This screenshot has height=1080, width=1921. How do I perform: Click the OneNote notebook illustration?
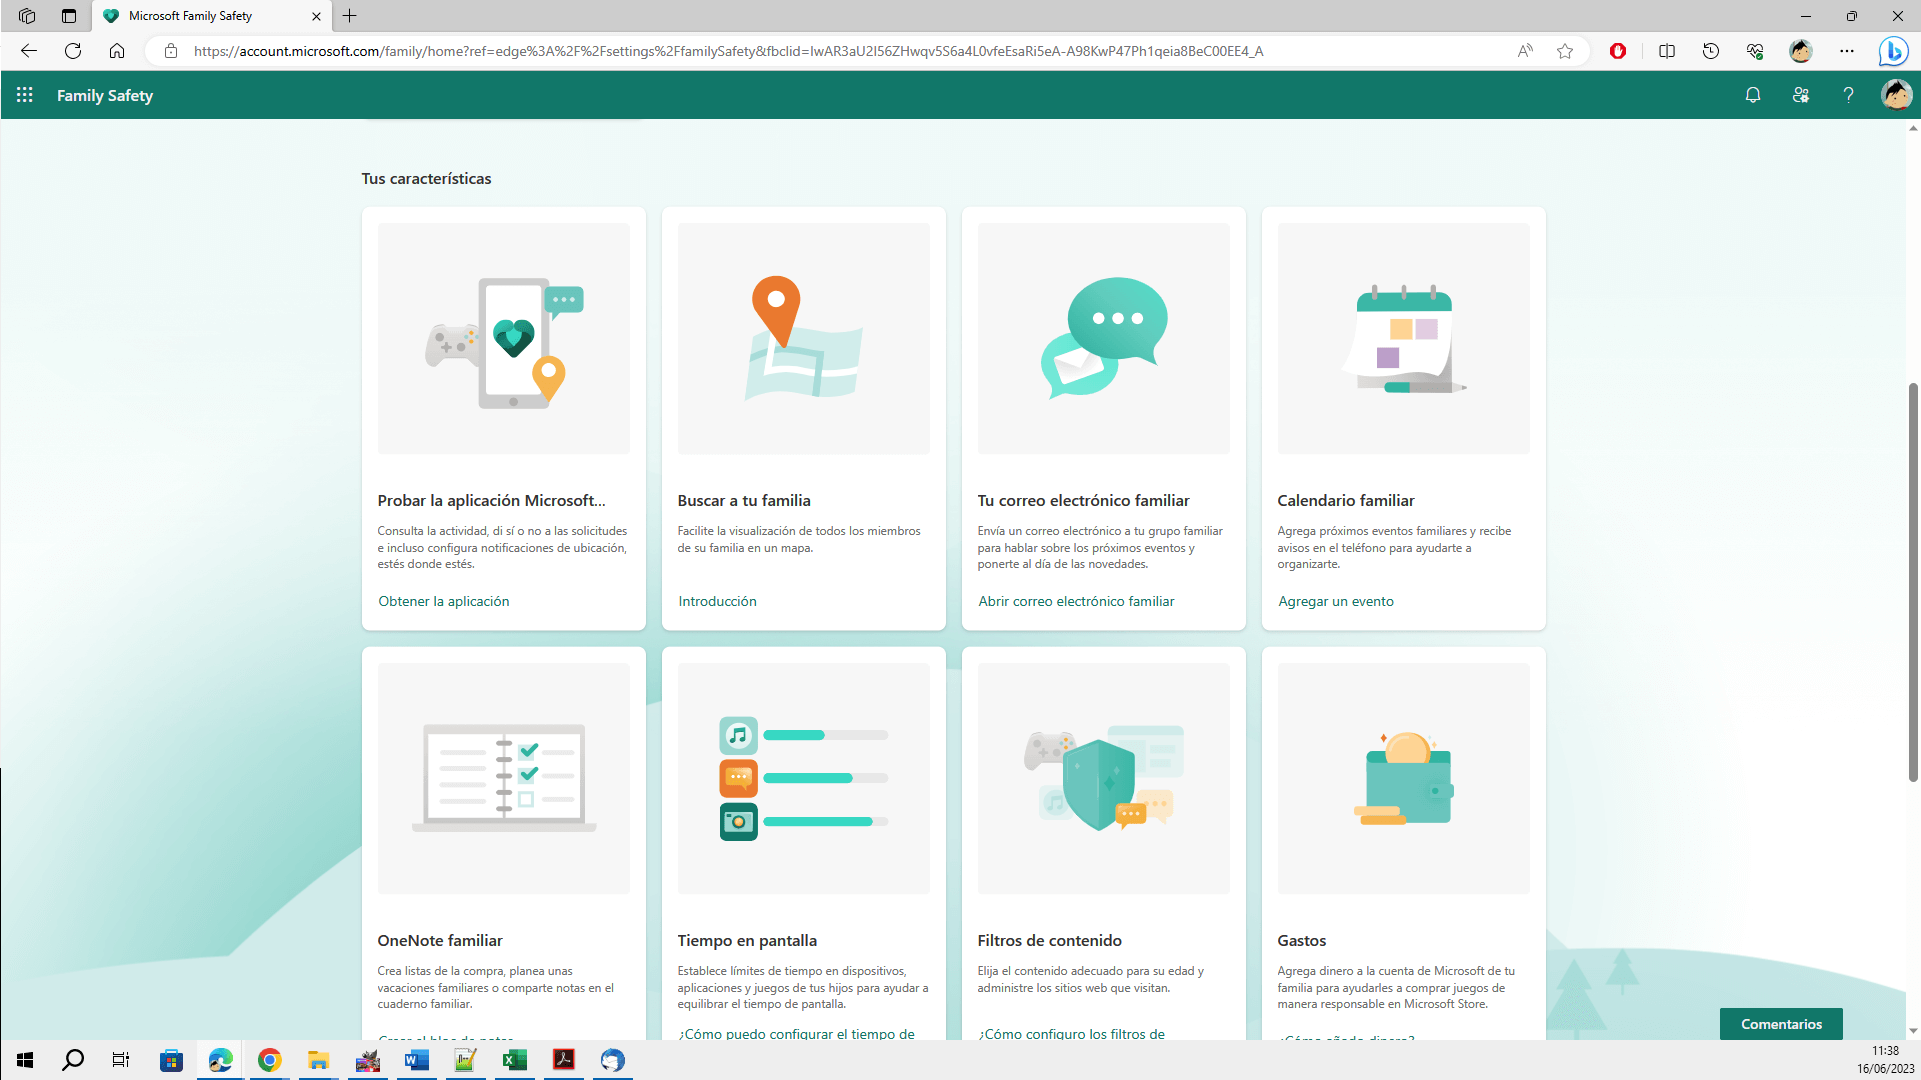[504, 778]
